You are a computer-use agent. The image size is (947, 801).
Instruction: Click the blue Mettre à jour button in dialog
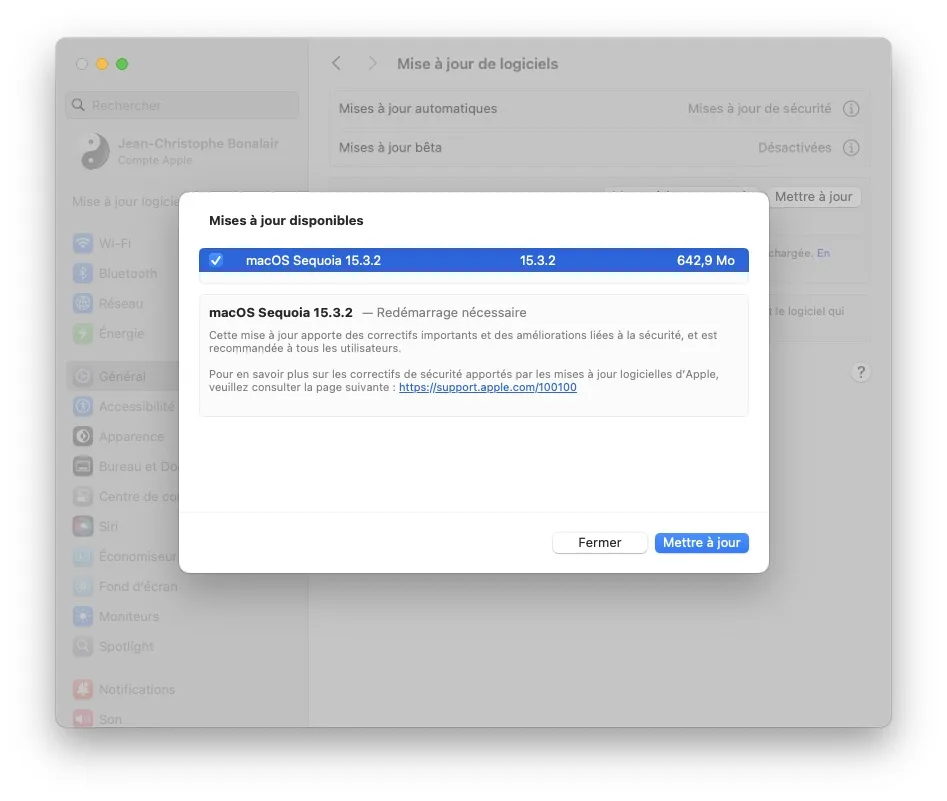pos(701,542)
